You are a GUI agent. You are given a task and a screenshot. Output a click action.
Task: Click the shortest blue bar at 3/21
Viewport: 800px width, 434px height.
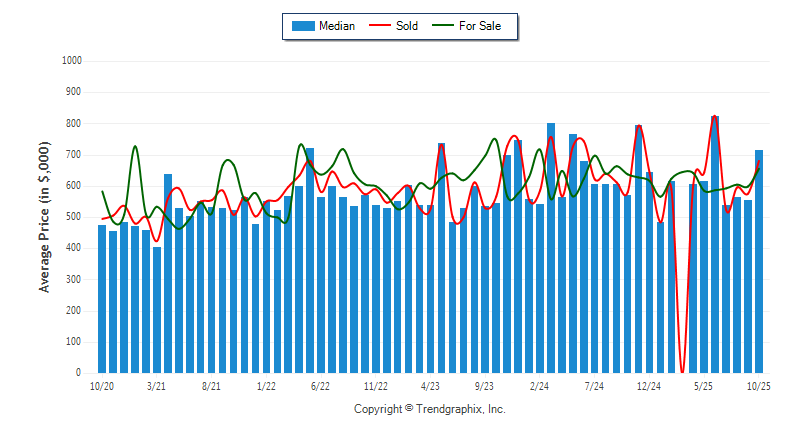click(x=157, y=310)
